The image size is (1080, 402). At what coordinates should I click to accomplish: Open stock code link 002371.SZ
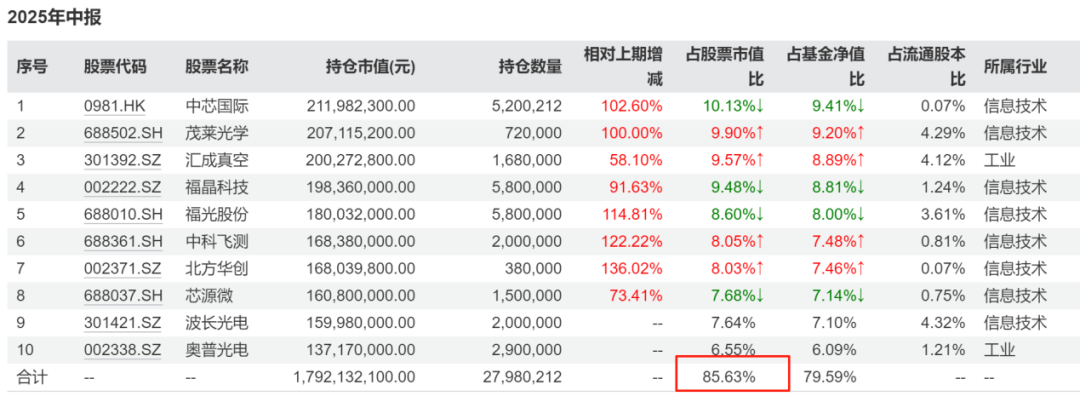click(x=123, y=269)
